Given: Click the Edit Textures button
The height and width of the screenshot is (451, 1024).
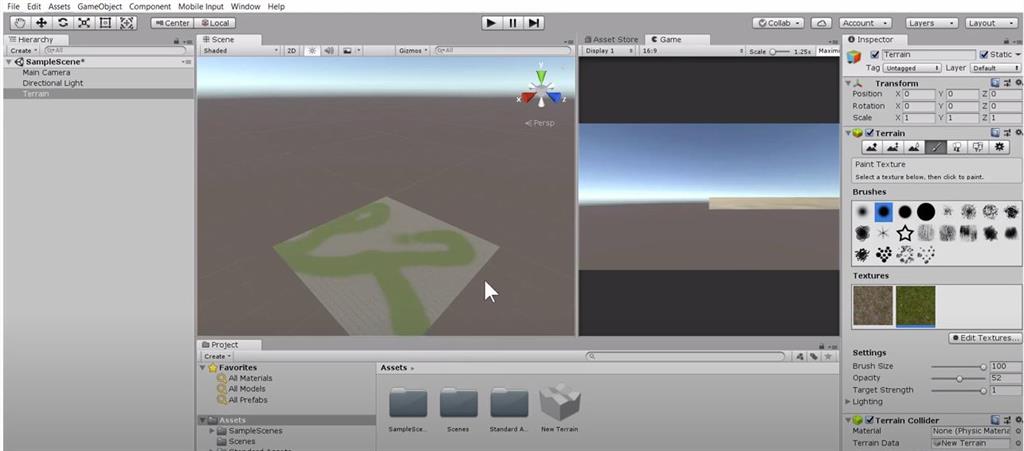Looking at the screenshot, I should [x=984, y=338].
